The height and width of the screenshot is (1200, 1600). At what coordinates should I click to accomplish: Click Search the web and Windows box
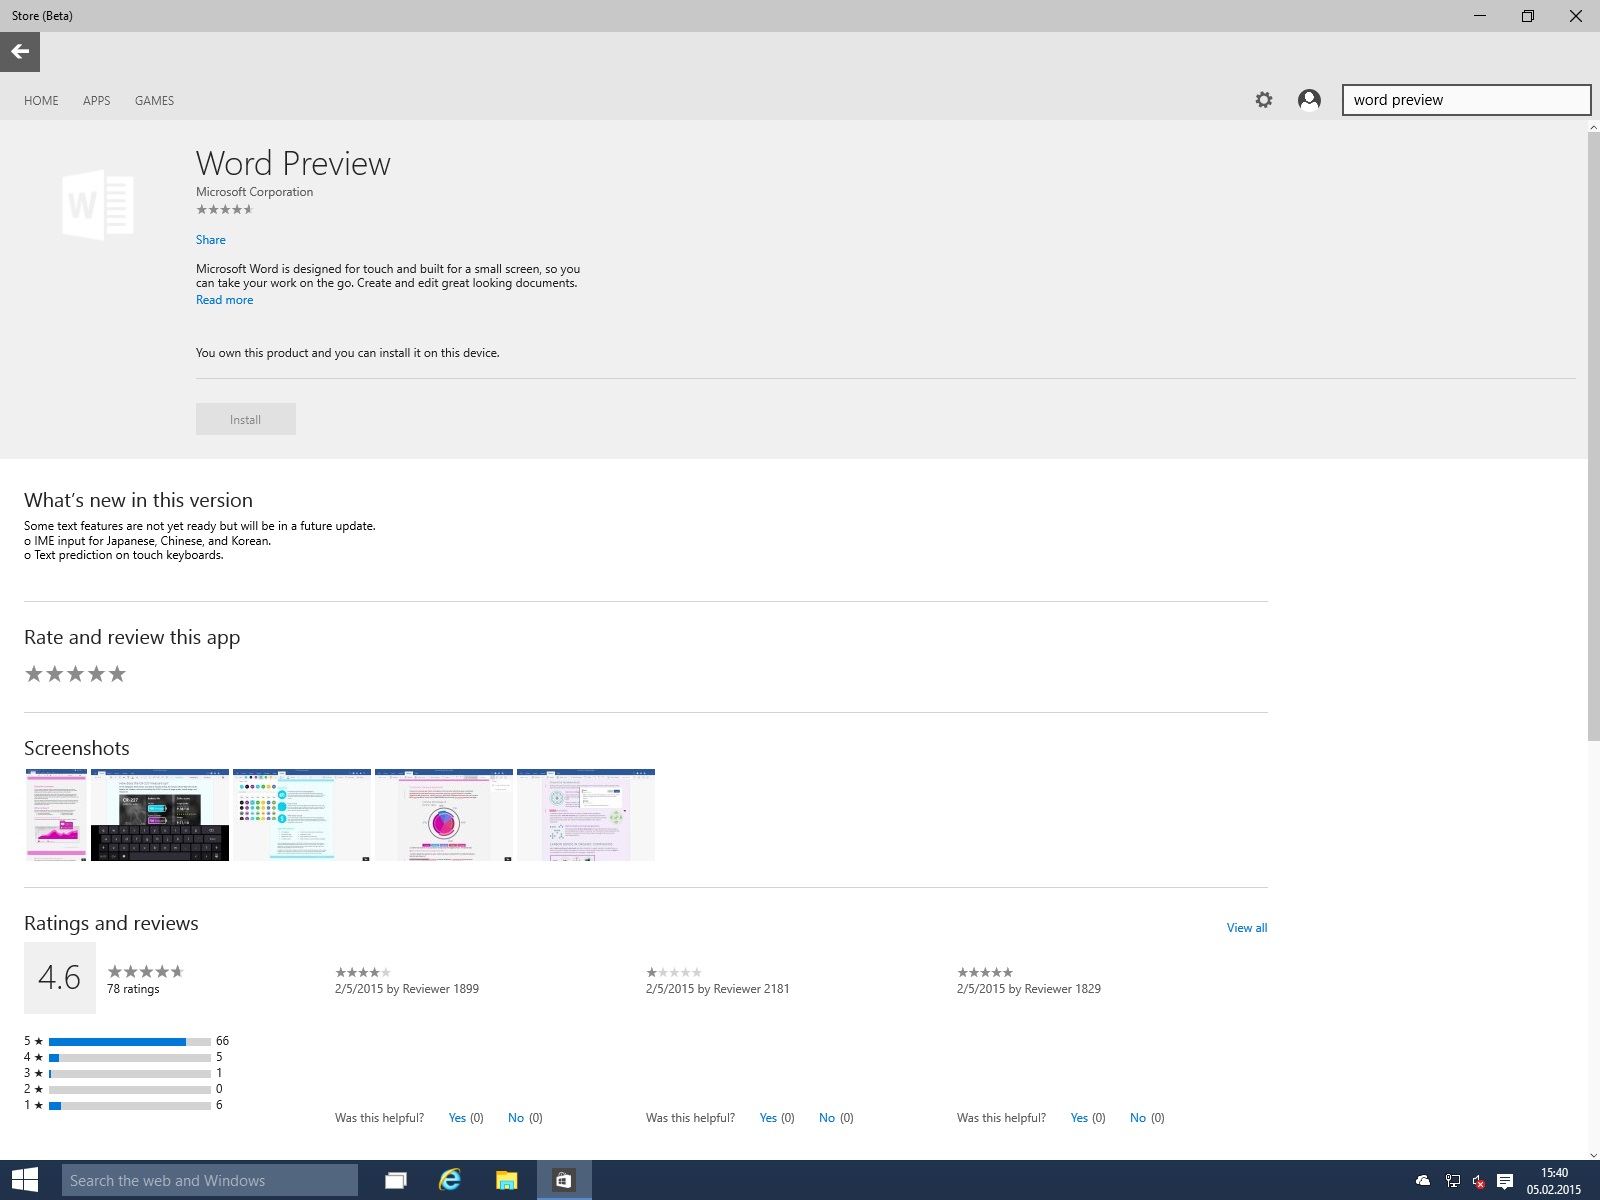pos(210,1181)
